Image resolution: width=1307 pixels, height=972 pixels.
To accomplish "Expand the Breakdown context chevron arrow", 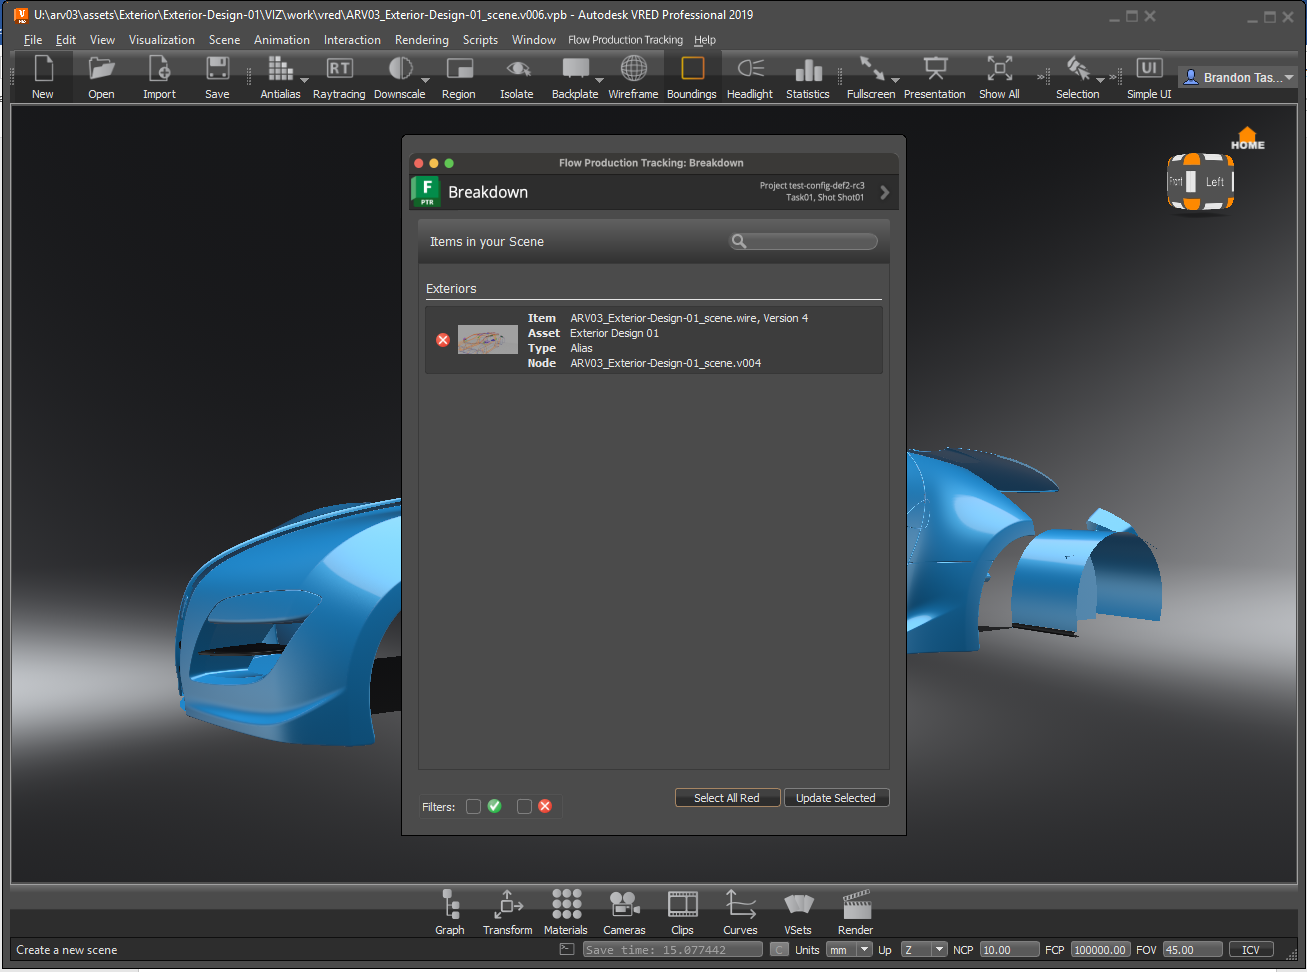I will [885, 192].
